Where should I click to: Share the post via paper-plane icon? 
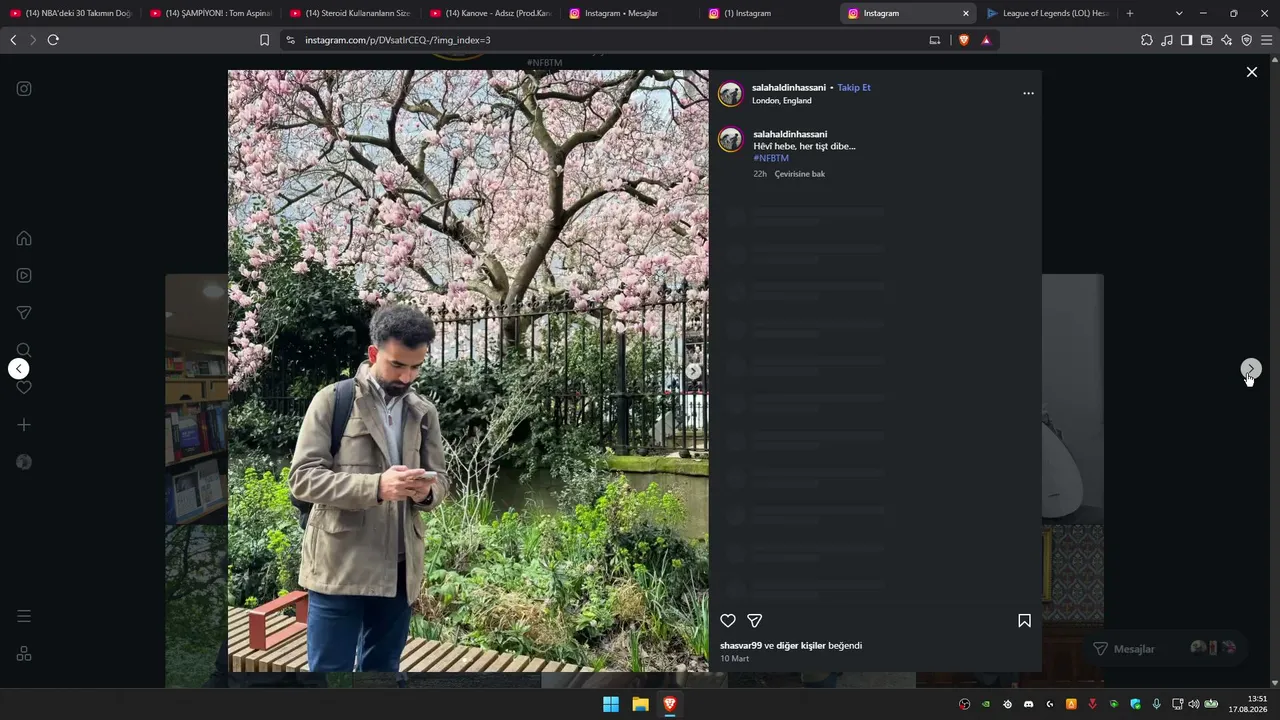(755, 621)
